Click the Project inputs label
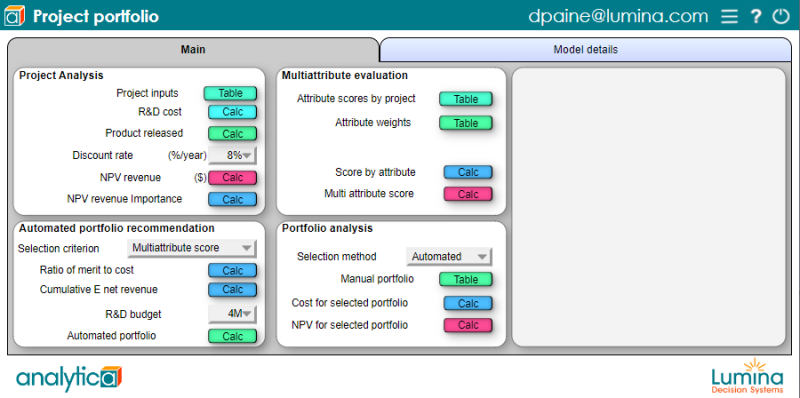Viewport: 800px width, 398px height. tap(147, 93)
